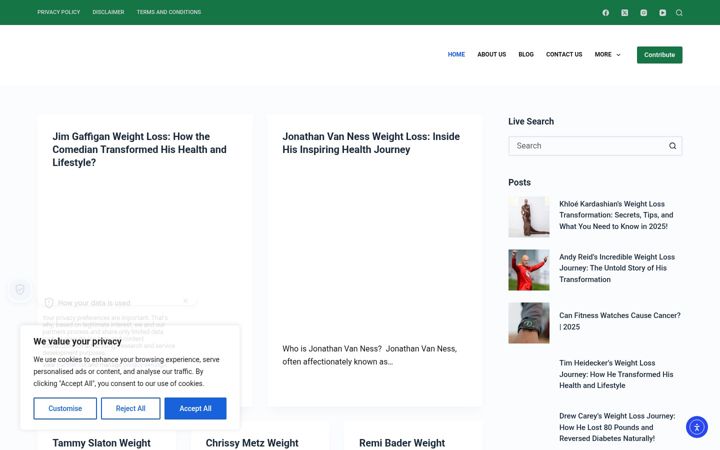This screenshot has height=450, width=720.
Task: Open Andy Reid's Weight Loss Journey post link
Action: pos(617,268)
